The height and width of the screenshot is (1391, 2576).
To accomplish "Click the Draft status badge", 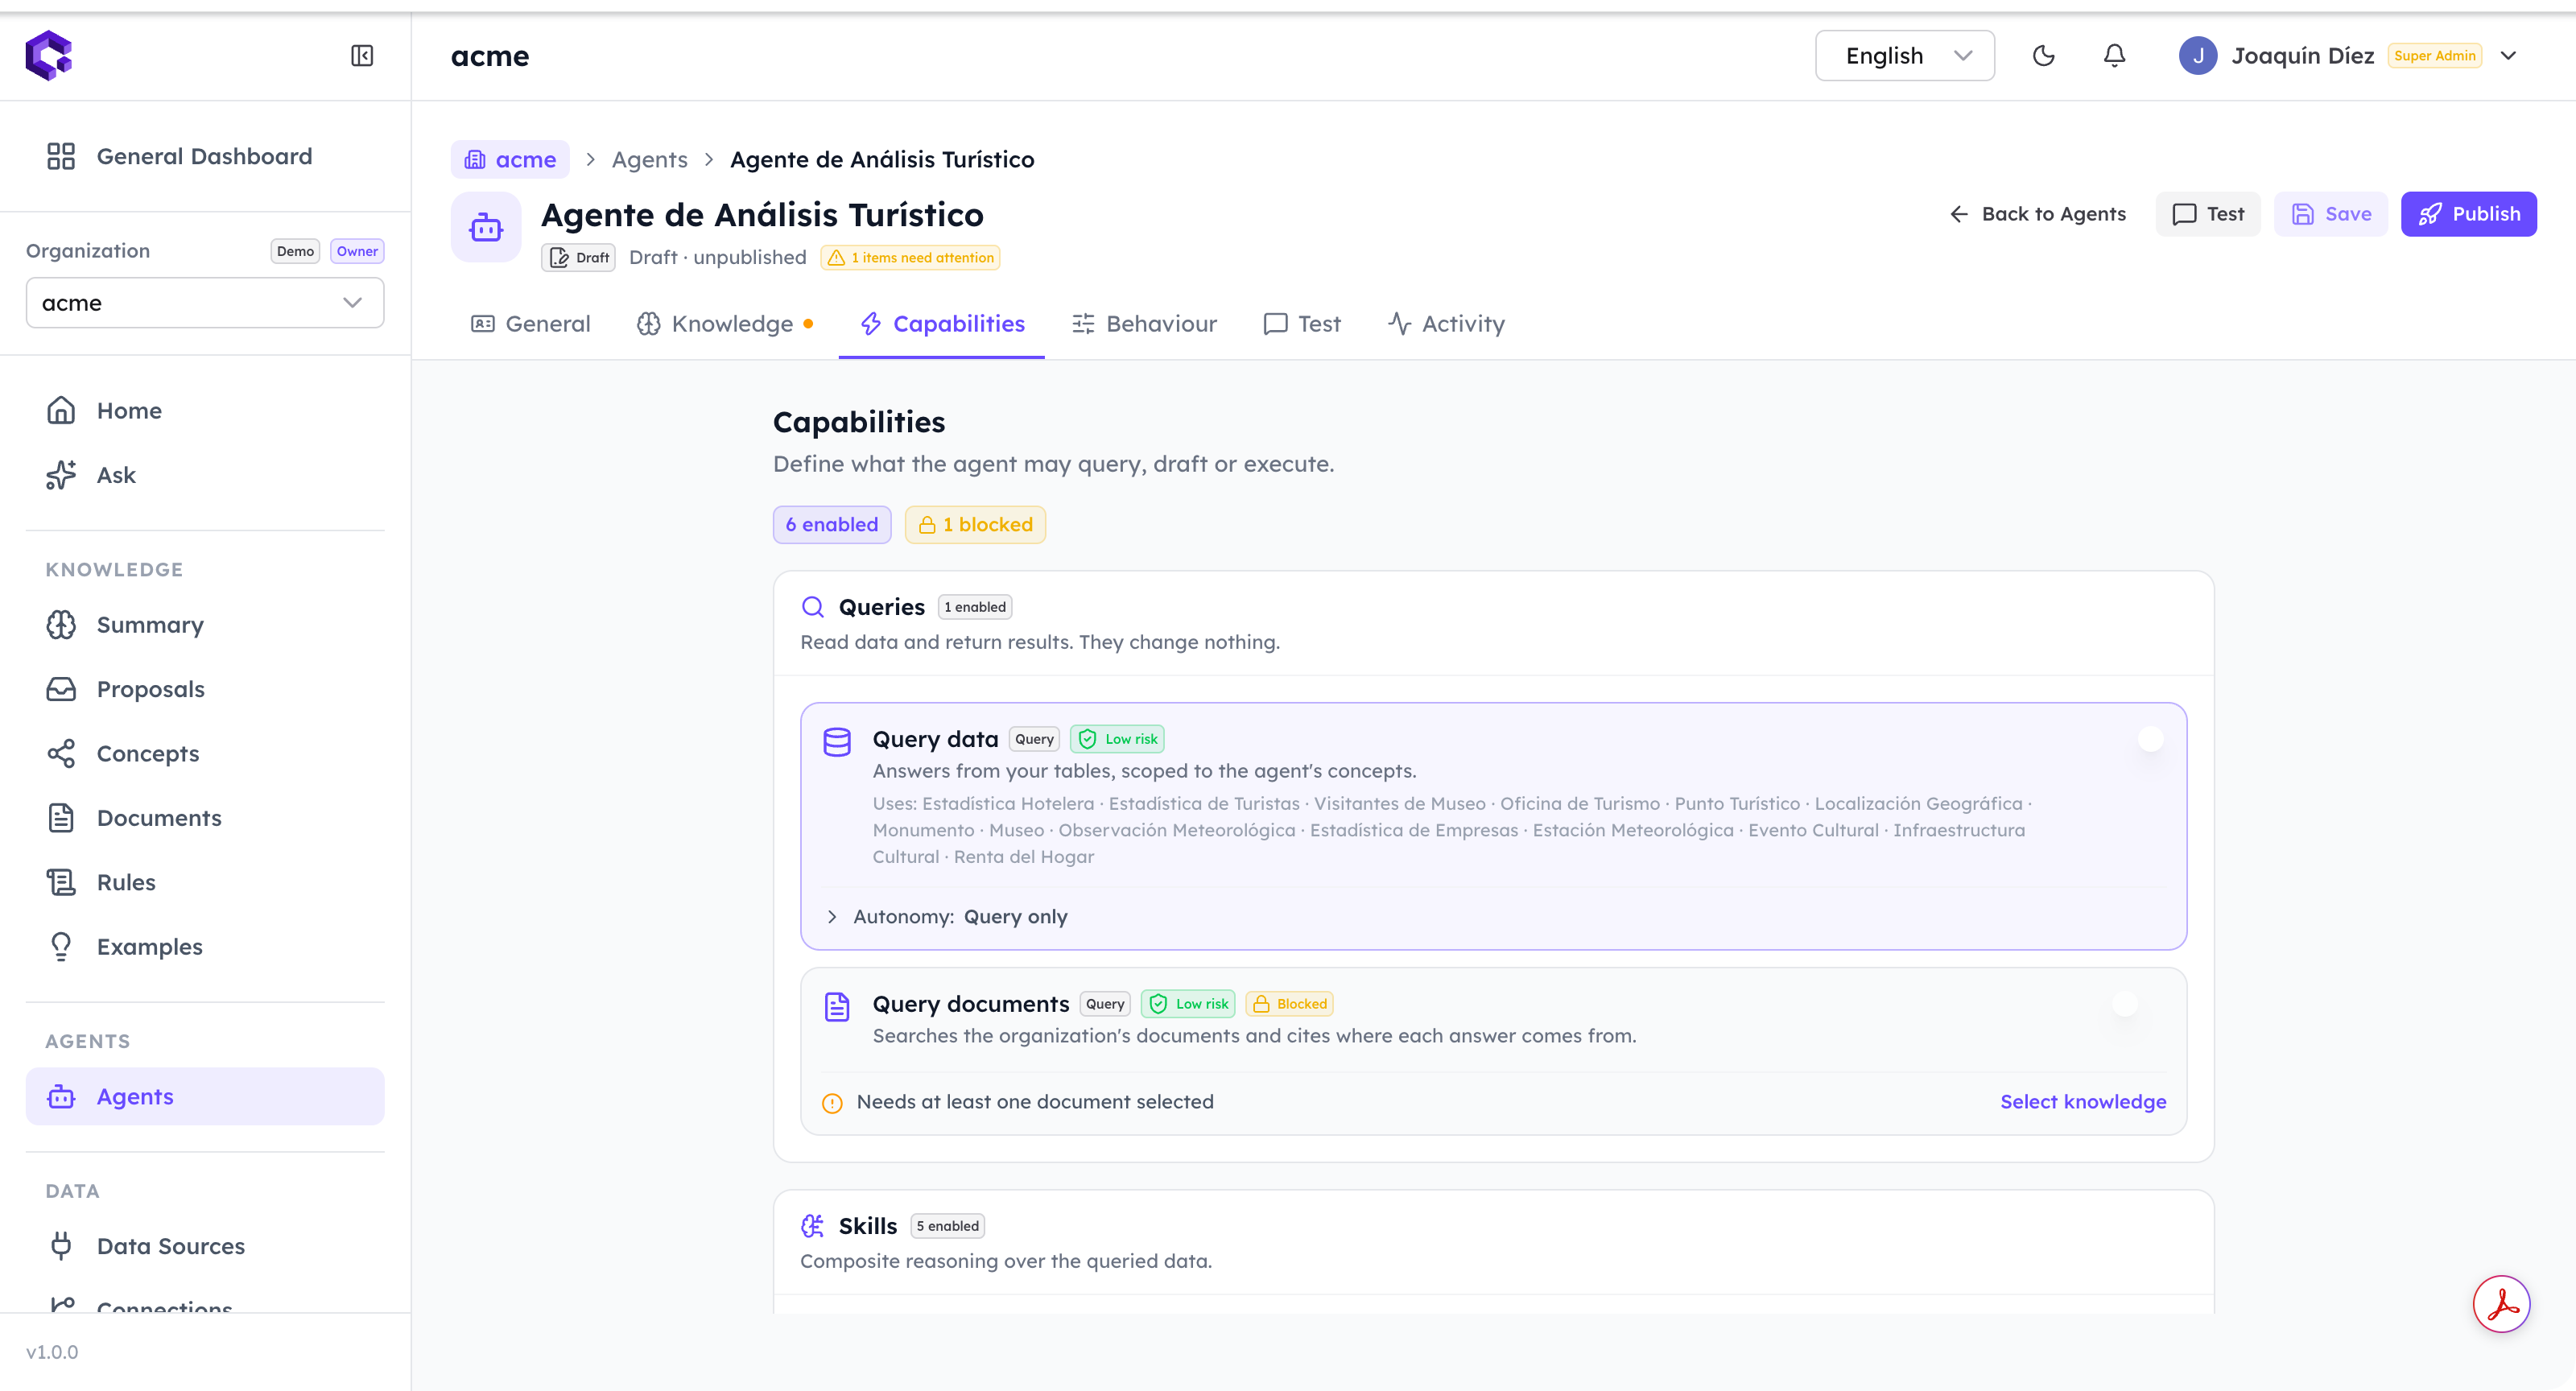I will 579,258.
